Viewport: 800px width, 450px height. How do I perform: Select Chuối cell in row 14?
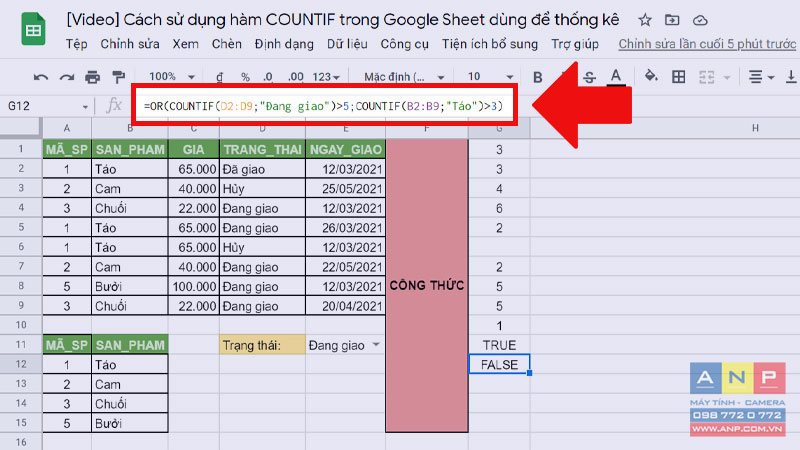(x=130, y=404)
